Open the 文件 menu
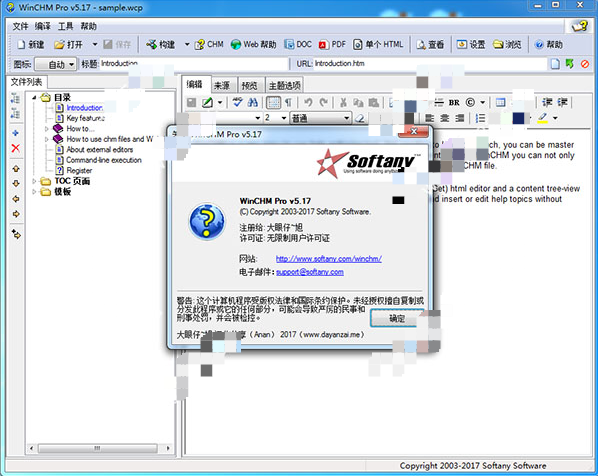The width and height of the screenshot is (598, 476). point(20,26)
